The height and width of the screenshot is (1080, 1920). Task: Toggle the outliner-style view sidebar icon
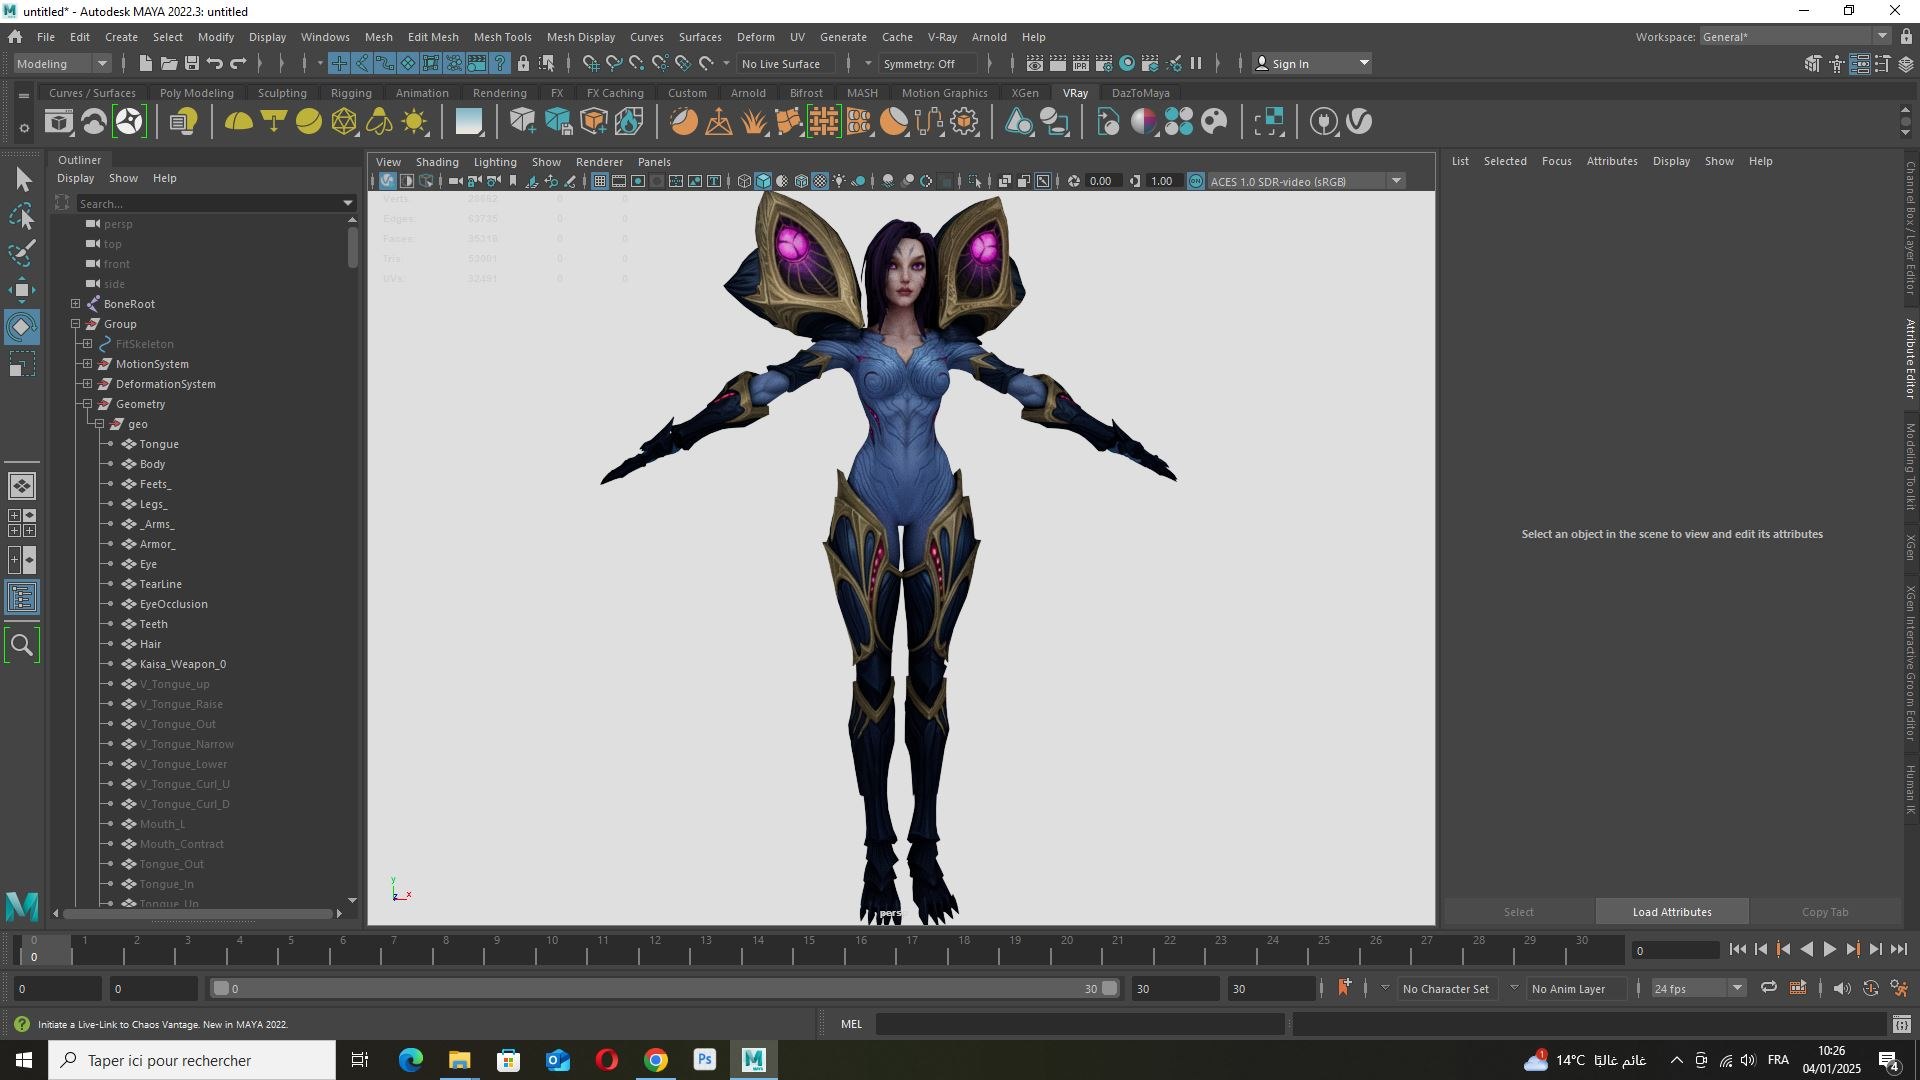click(22, 598)
